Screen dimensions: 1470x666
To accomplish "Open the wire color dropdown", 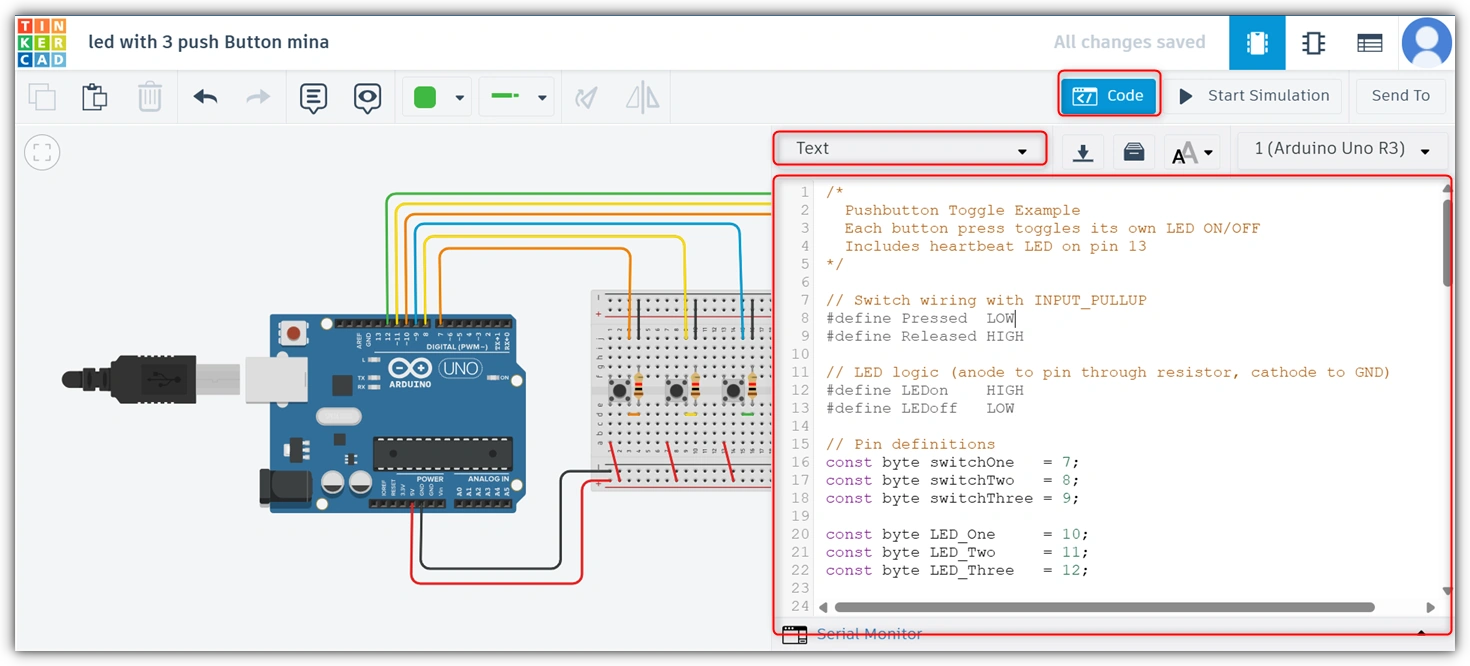I will click(437, 97).
